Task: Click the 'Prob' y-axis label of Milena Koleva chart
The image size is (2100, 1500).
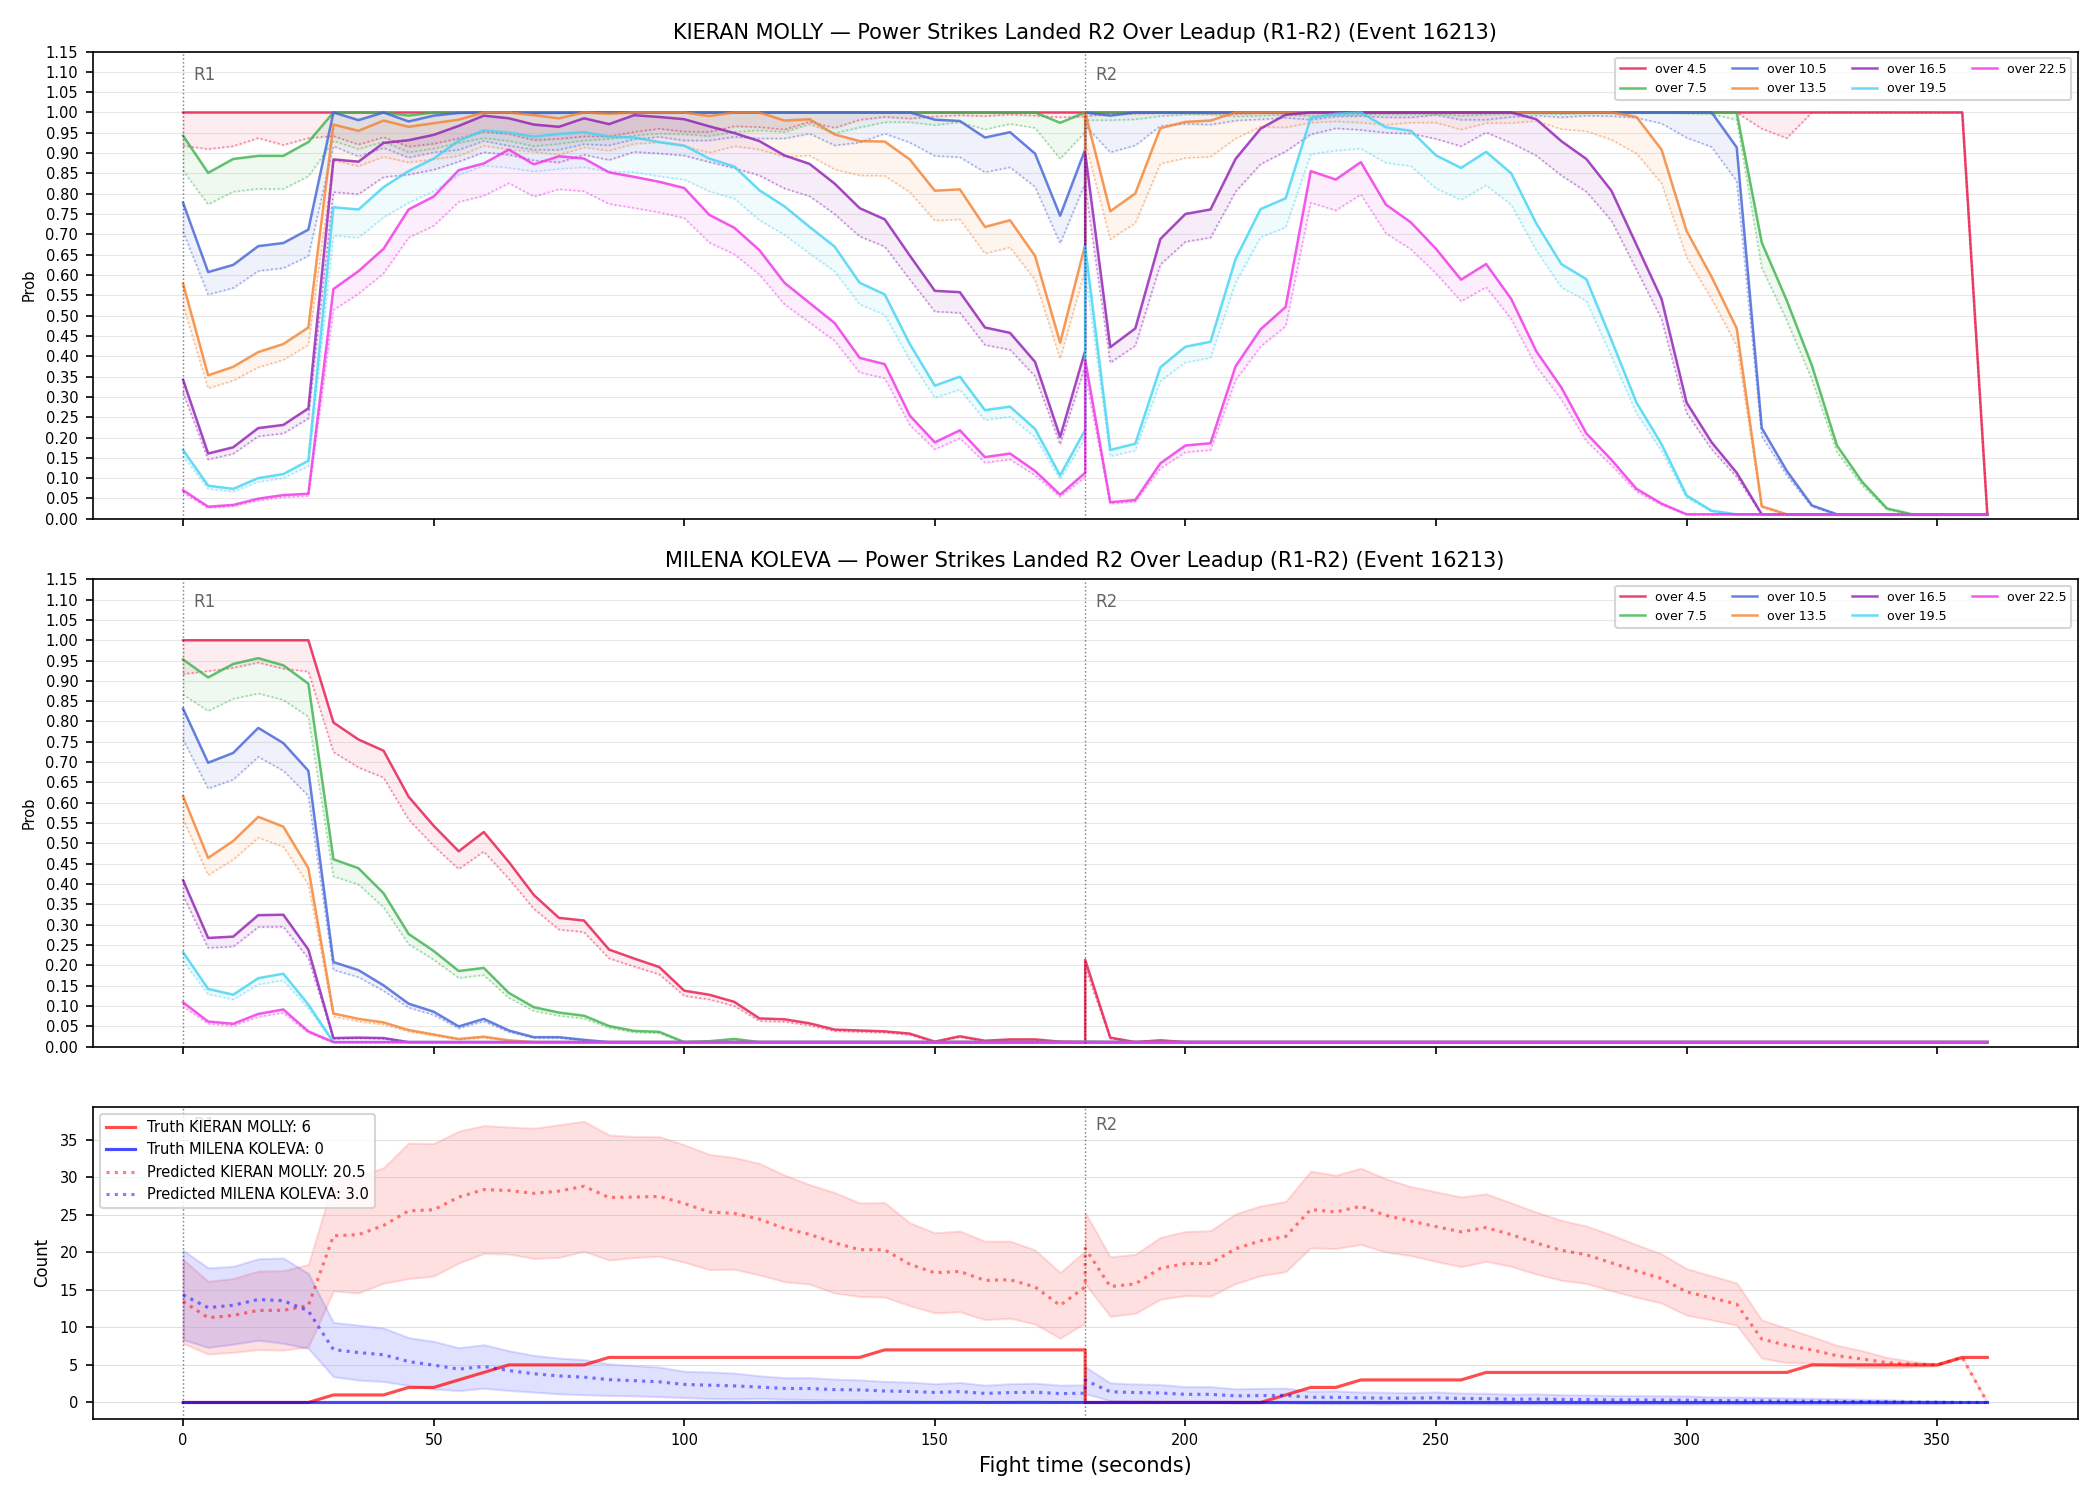Action: [x=29, y=814]
